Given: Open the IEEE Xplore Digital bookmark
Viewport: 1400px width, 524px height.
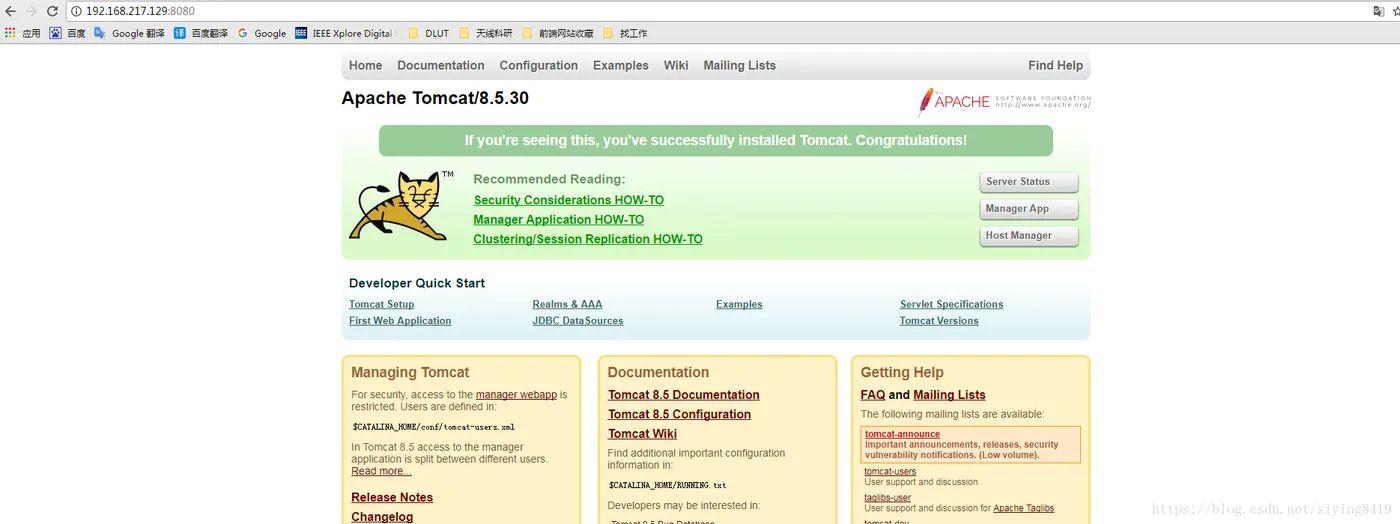Looking at the screenshot, I should pyautogui.click(x=344, y=33).
